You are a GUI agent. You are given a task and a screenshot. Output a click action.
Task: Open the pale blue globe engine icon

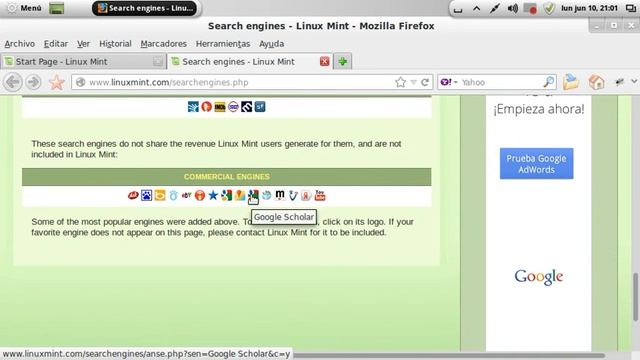coord(267,196)
